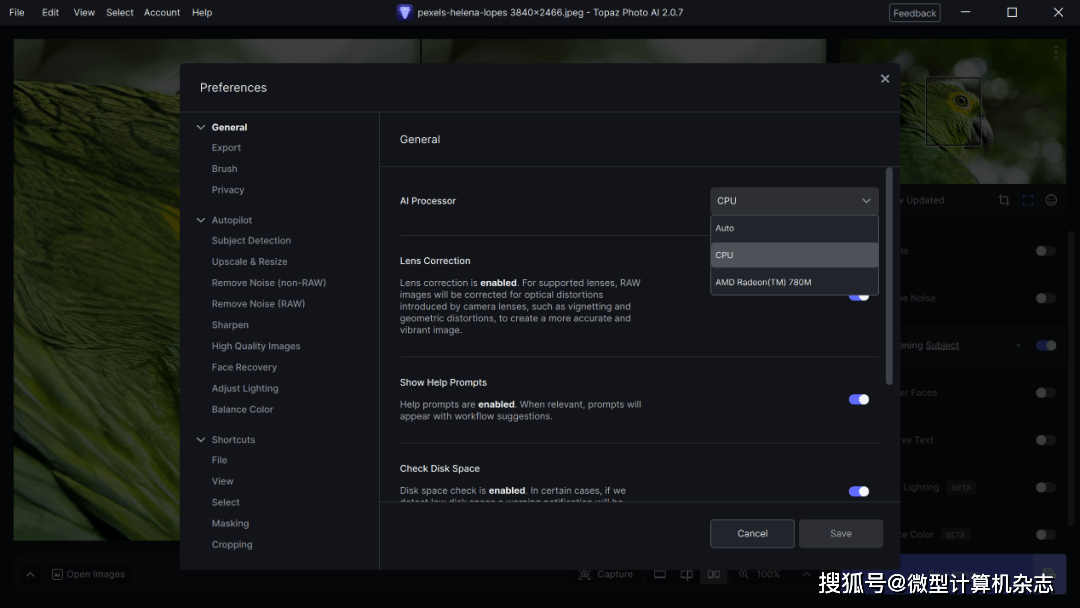1080x608 pixels.
Task: Expand the image tray up arrow
Action: pos(30,574)
